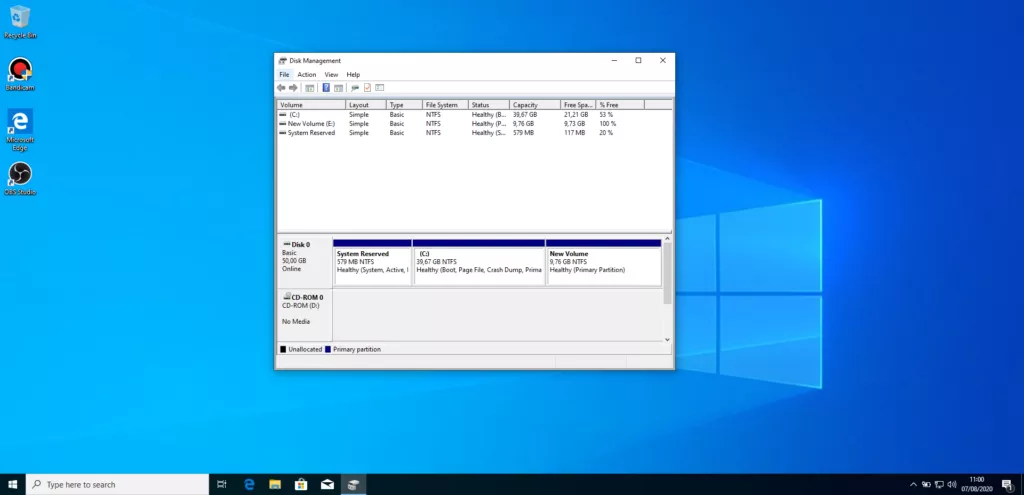1024x495 pixels.
Task: Click the Show/Hide Console Tree icon
Action: (x=310, y=88)
